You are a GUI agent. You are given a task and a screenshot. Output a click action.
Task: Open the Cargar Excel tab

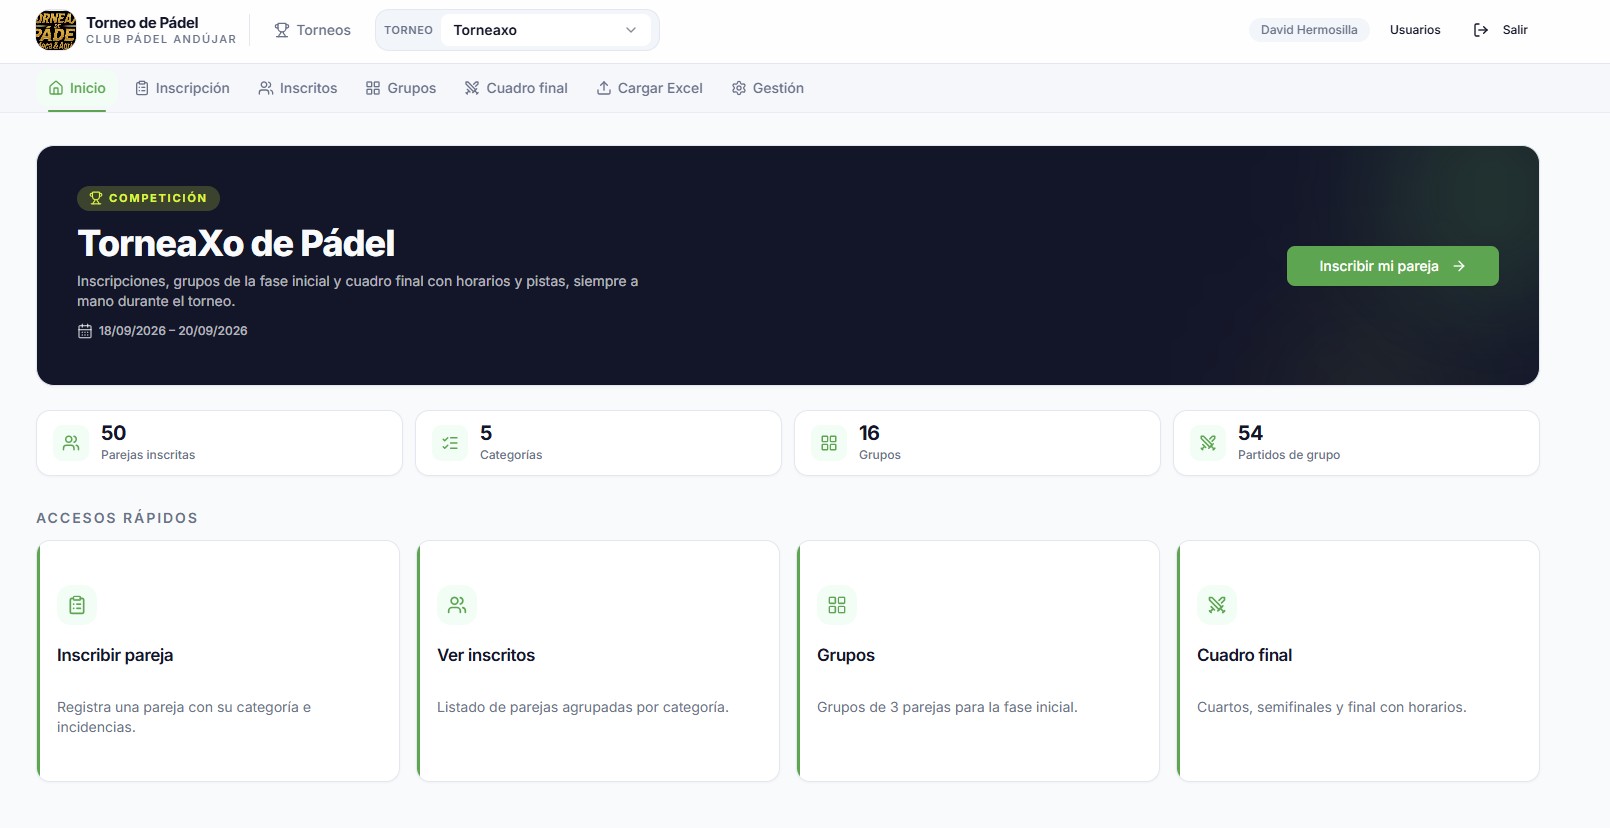pyautogui.click(x=650, y=88)
